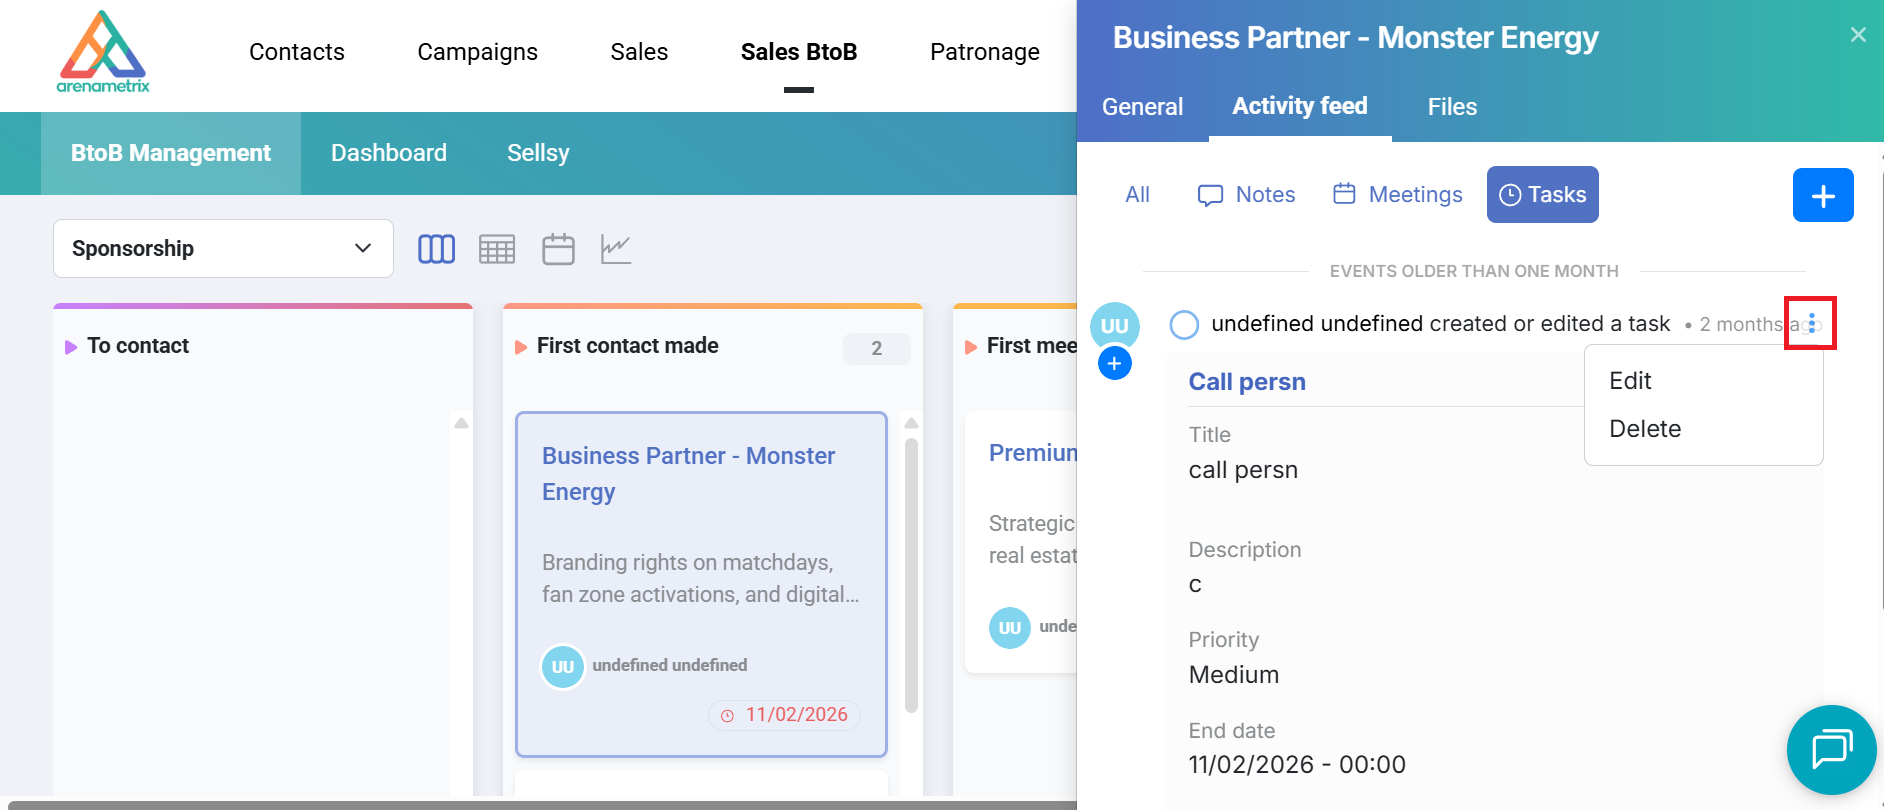Filter activity feed by Tasks

(1542, 195)
